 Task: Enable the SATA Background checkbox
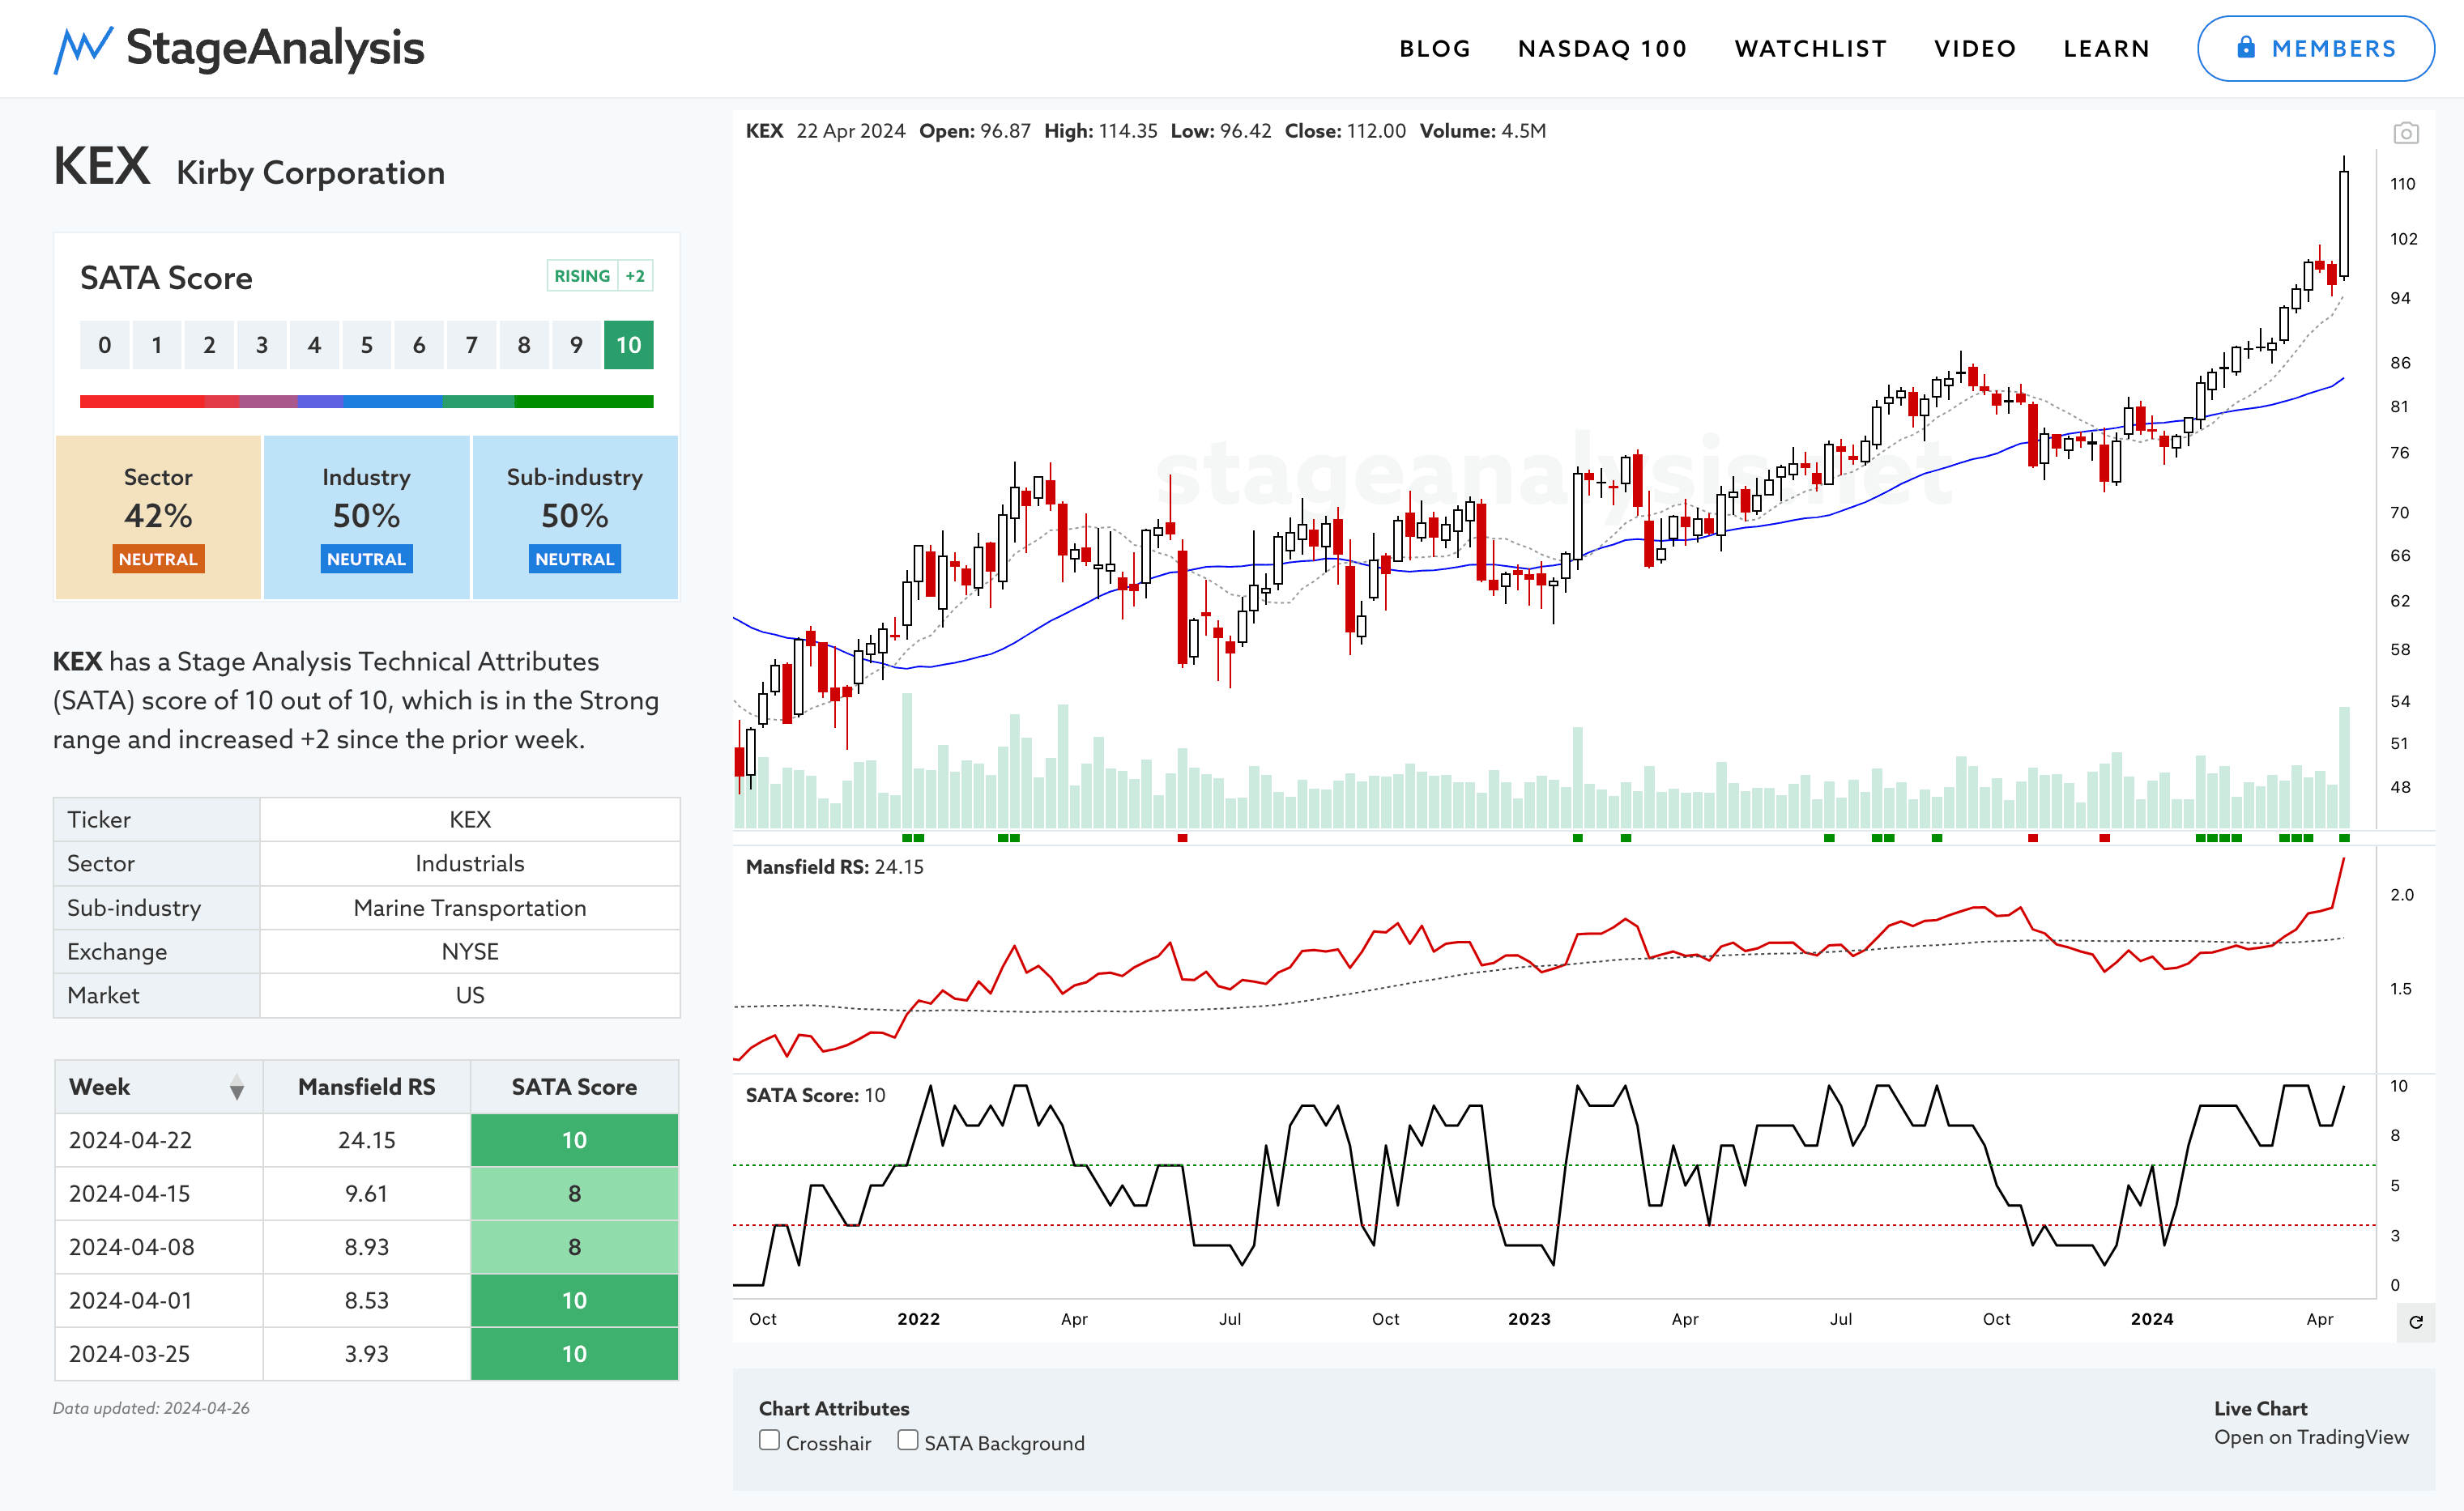pyautogui.click(x=908, y=1441)
